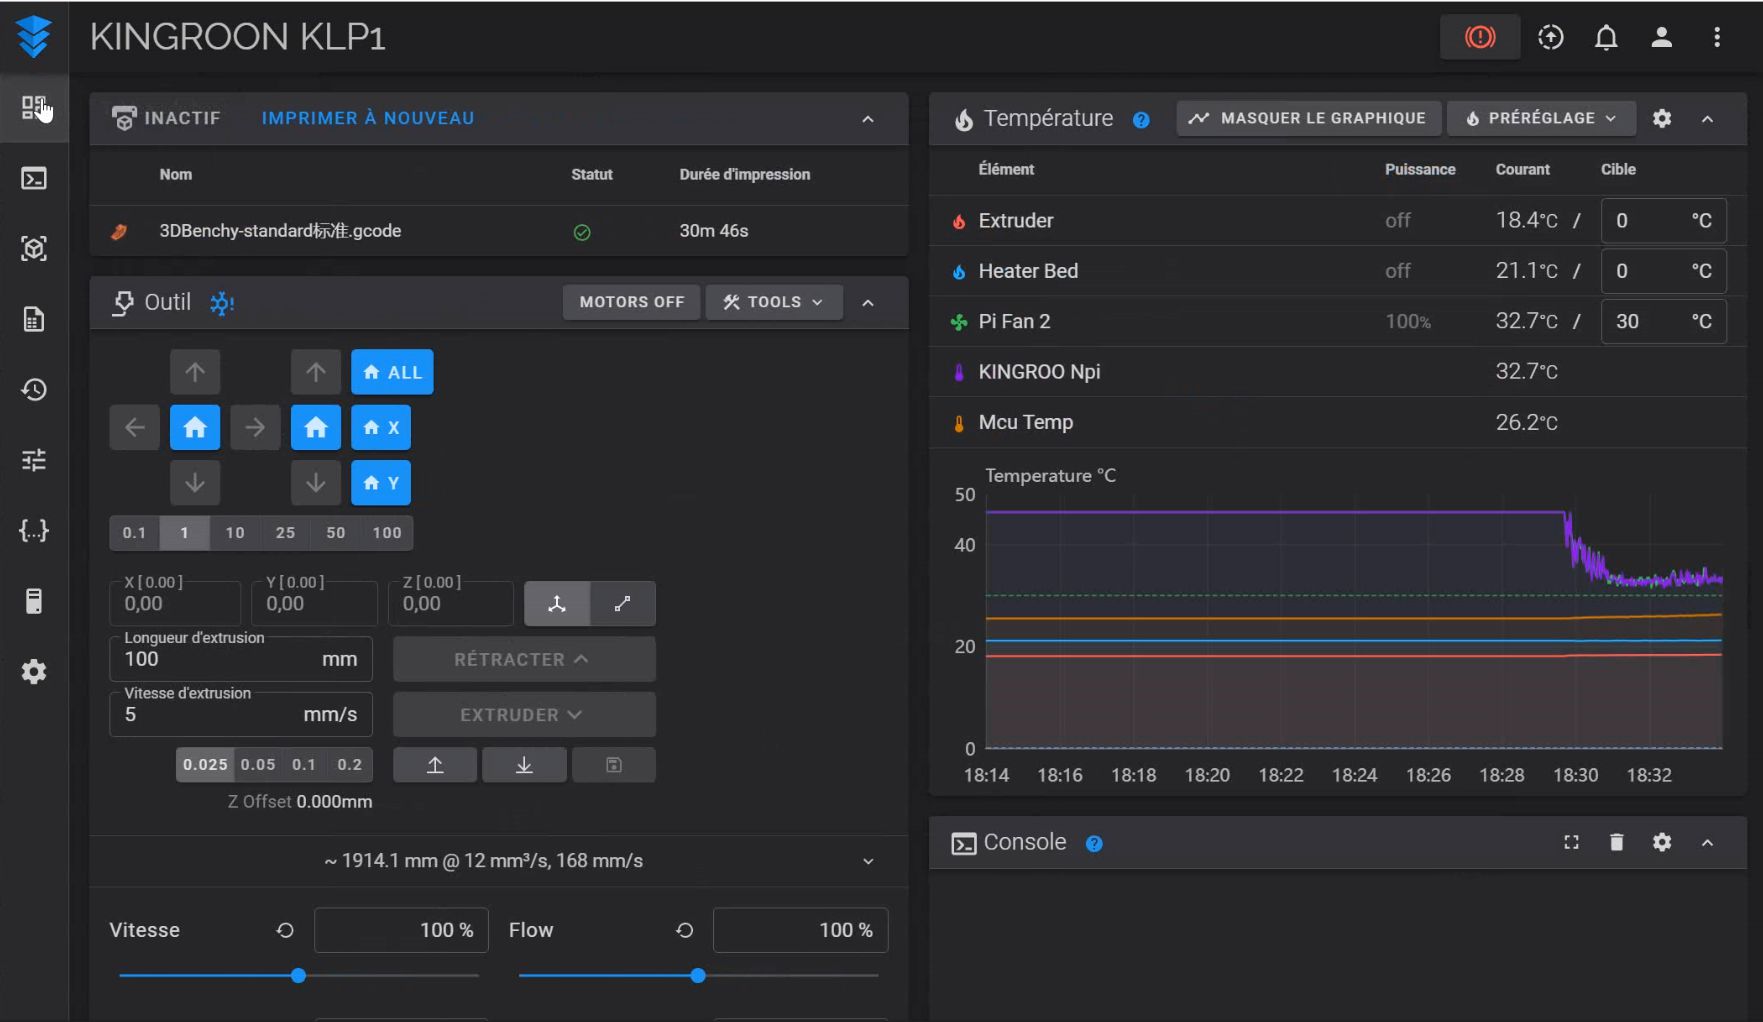The width and height of the screenshot is (1763, 1022).
Task: Lower Z offset with down arrow button
Action: coord(524,765)
